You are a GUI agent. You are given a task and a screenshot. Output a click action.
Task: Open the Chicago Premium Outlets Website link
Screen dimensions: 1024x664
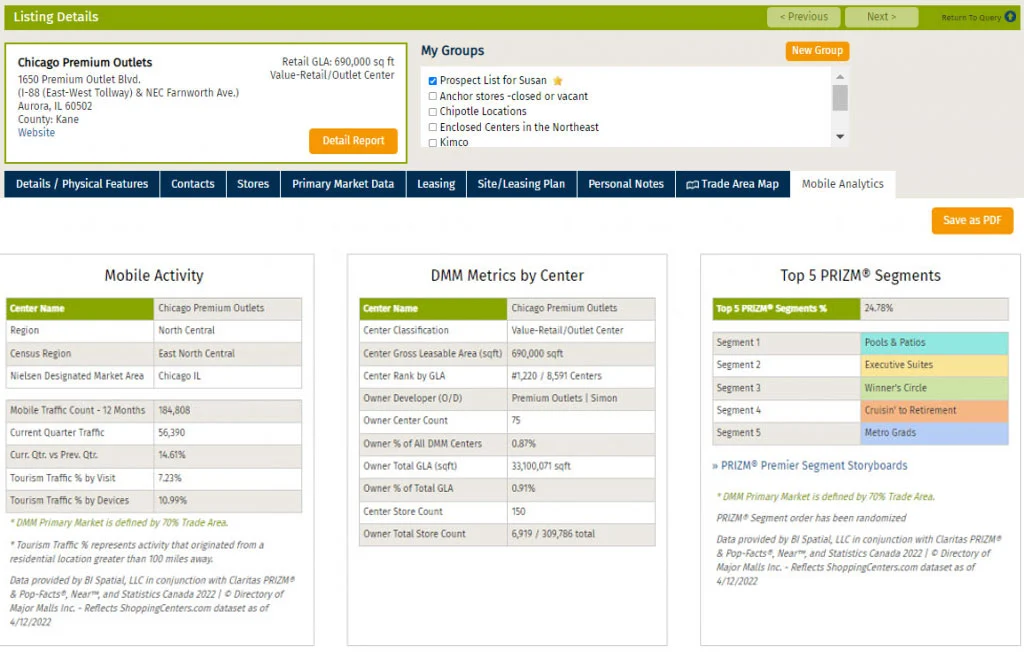37,133
